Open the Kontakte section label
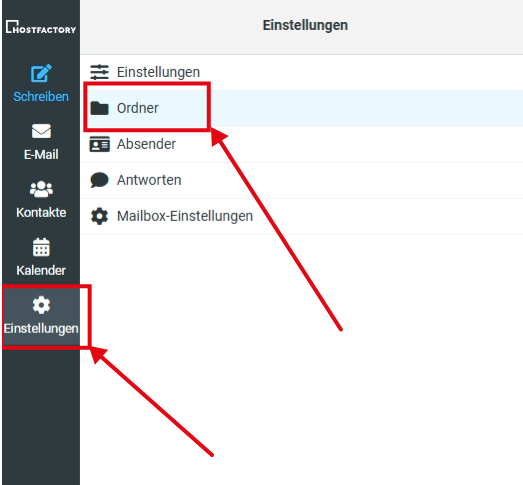The image size is (523, 485). point(41,212)
